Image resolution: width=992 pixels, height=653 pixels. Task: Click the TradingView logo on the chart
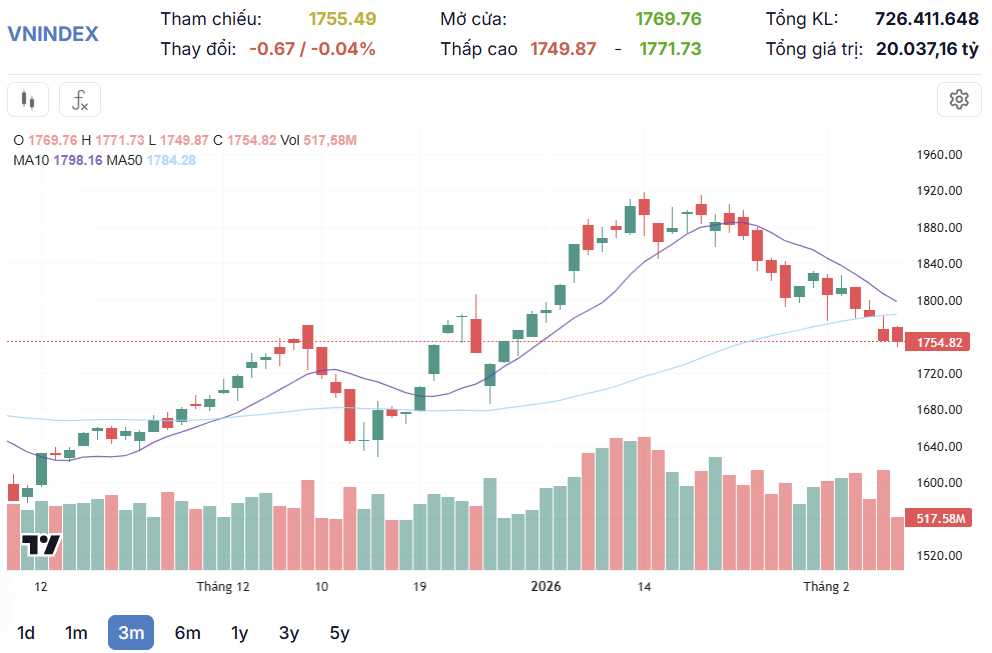point(41,545)
